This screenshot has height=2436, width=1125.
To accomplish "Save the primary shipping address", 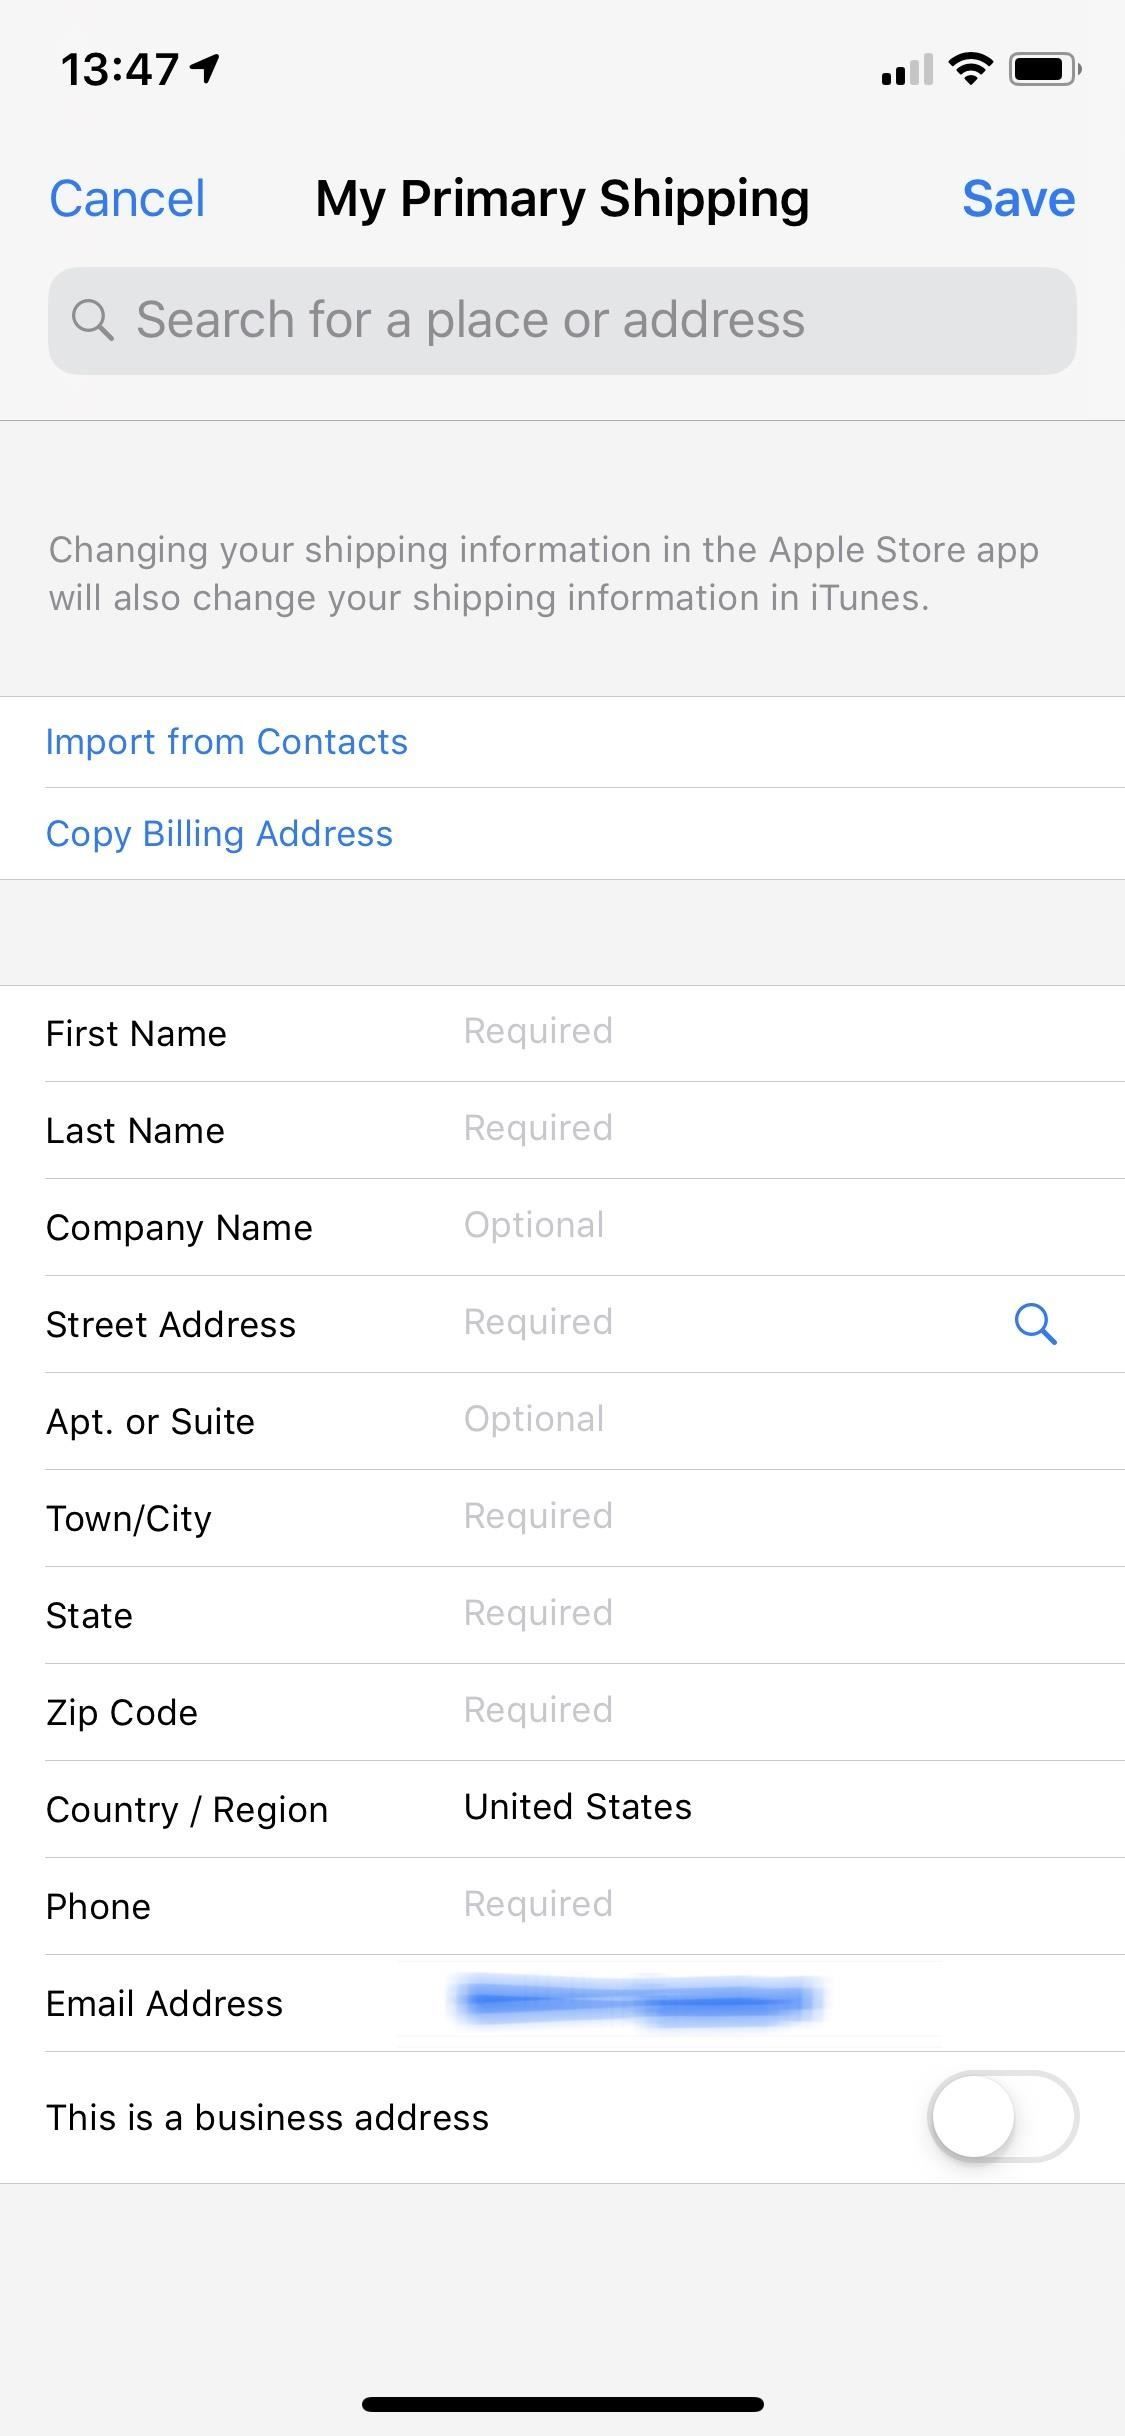I will 1018,198.
